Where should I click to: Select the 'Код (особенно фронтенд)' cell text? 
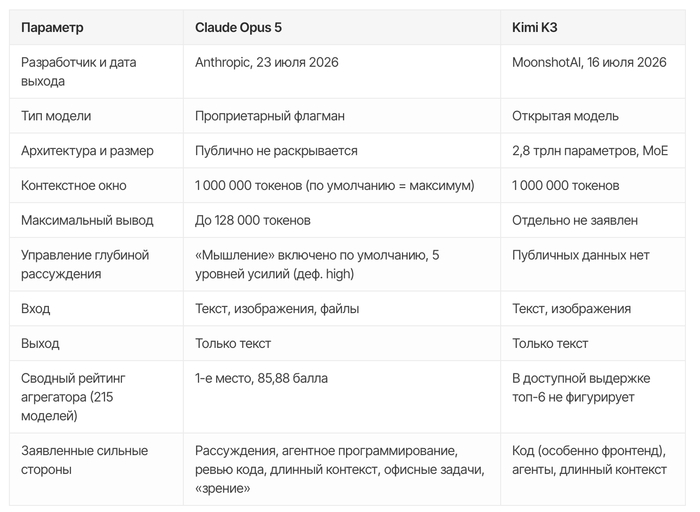(x=588, y=451)
